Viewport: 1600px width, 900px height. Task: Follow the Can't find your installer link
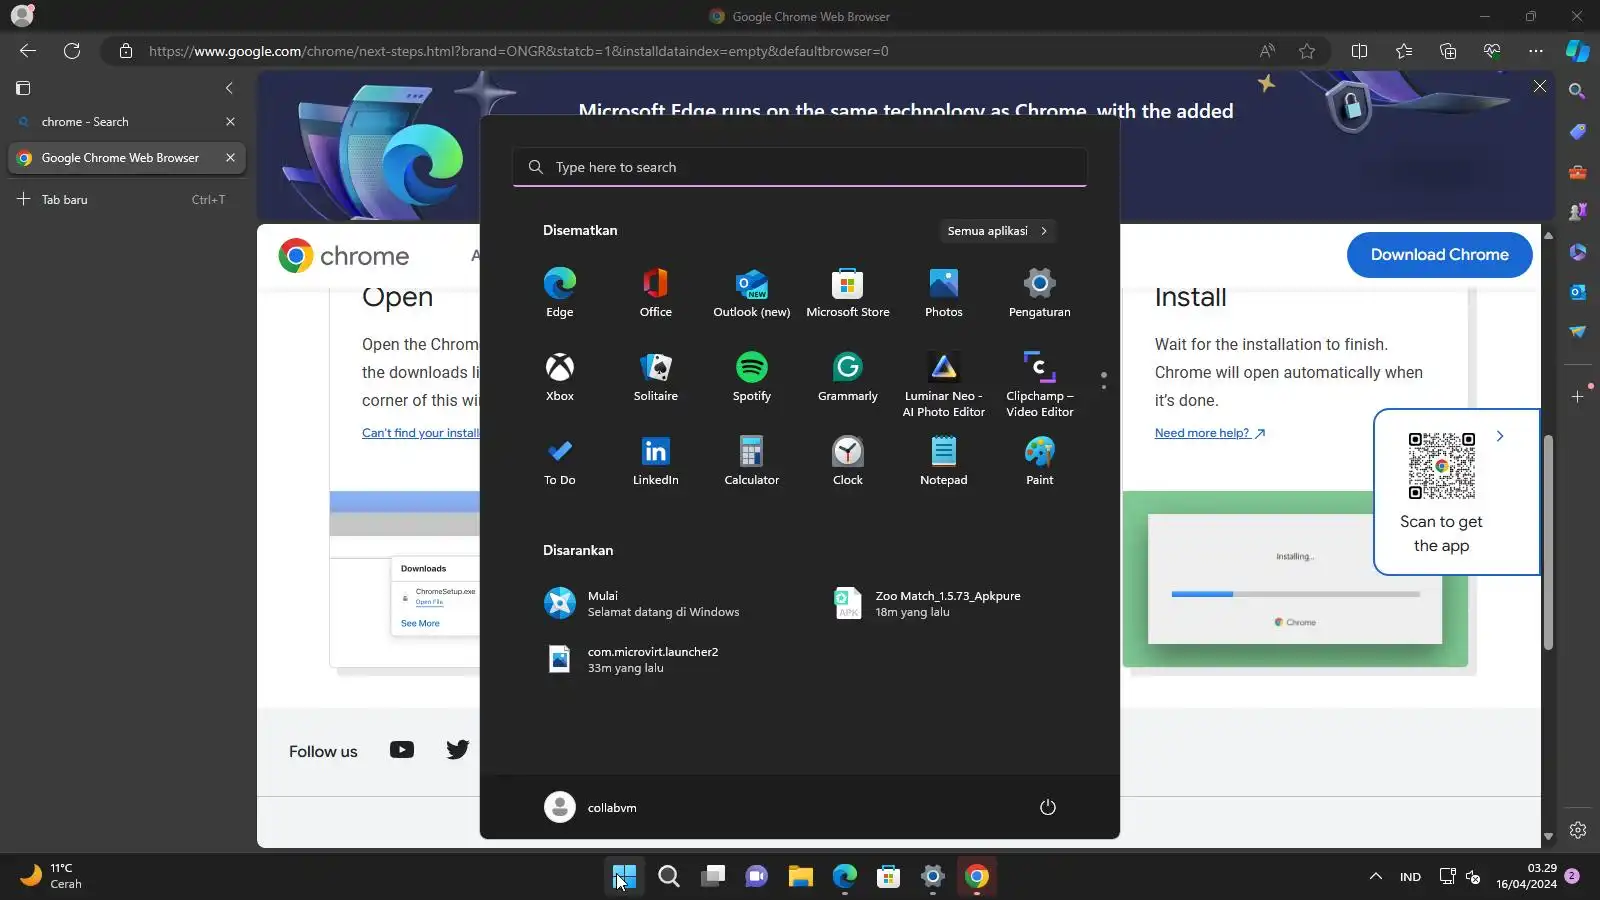pyautogui.click(x=420, y=433)
